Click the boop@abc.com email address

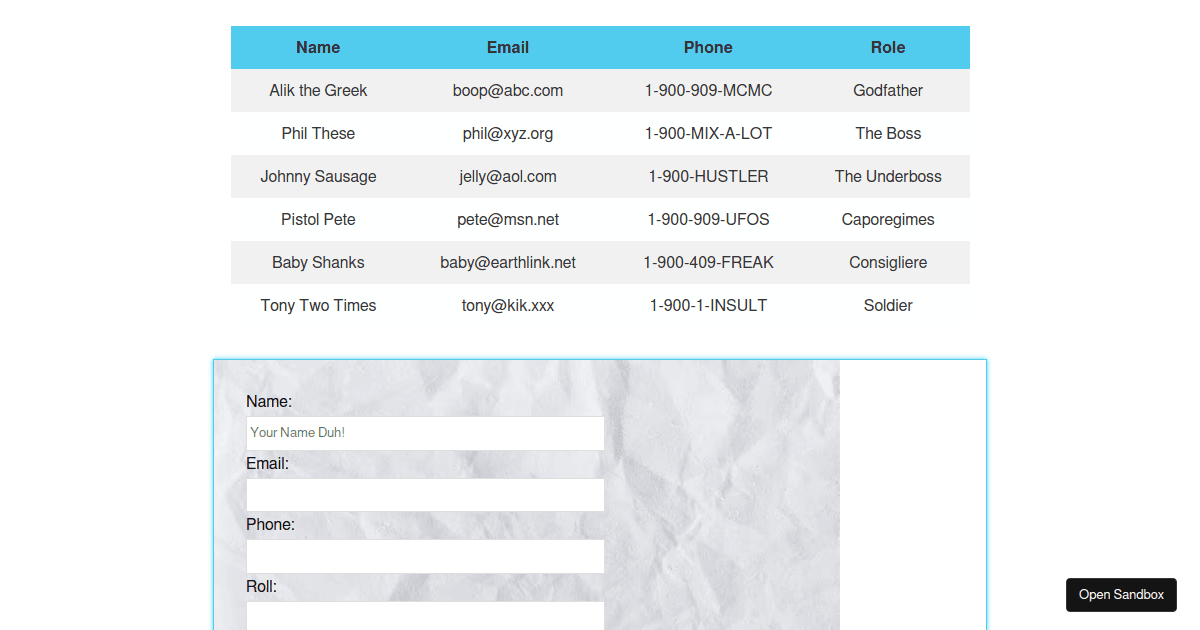[x=508, y=90]
